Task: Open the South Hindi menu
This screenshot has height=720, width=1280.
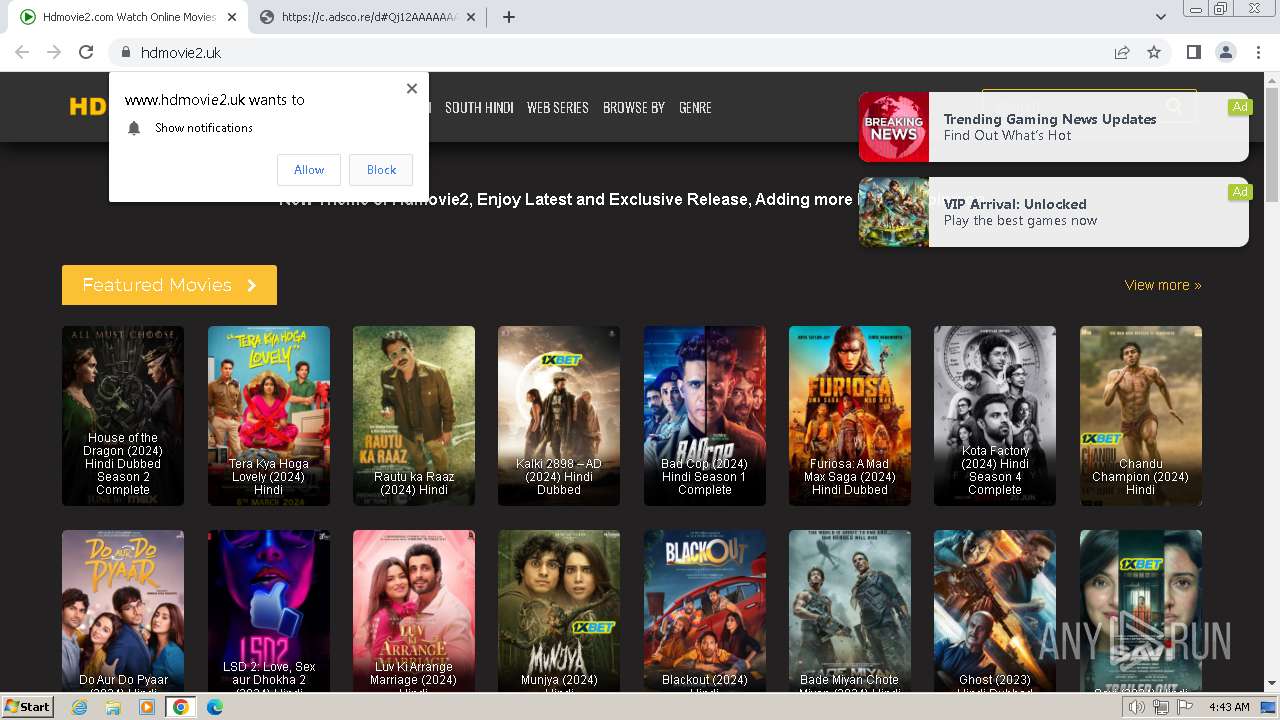Action: pos(479,107)
